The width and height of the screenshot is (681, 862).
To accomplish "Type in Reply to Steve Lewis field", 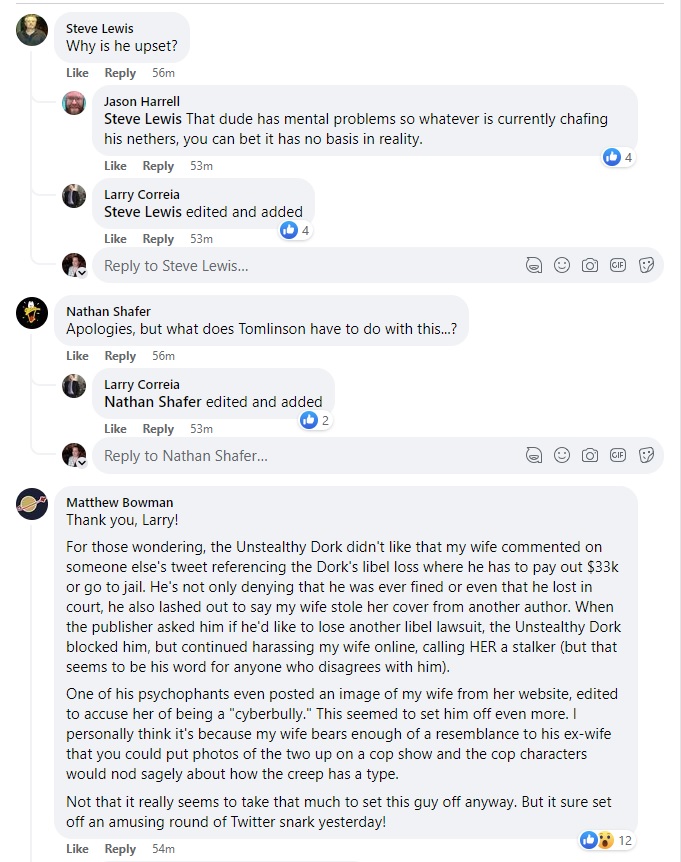I will pos(300,265).
